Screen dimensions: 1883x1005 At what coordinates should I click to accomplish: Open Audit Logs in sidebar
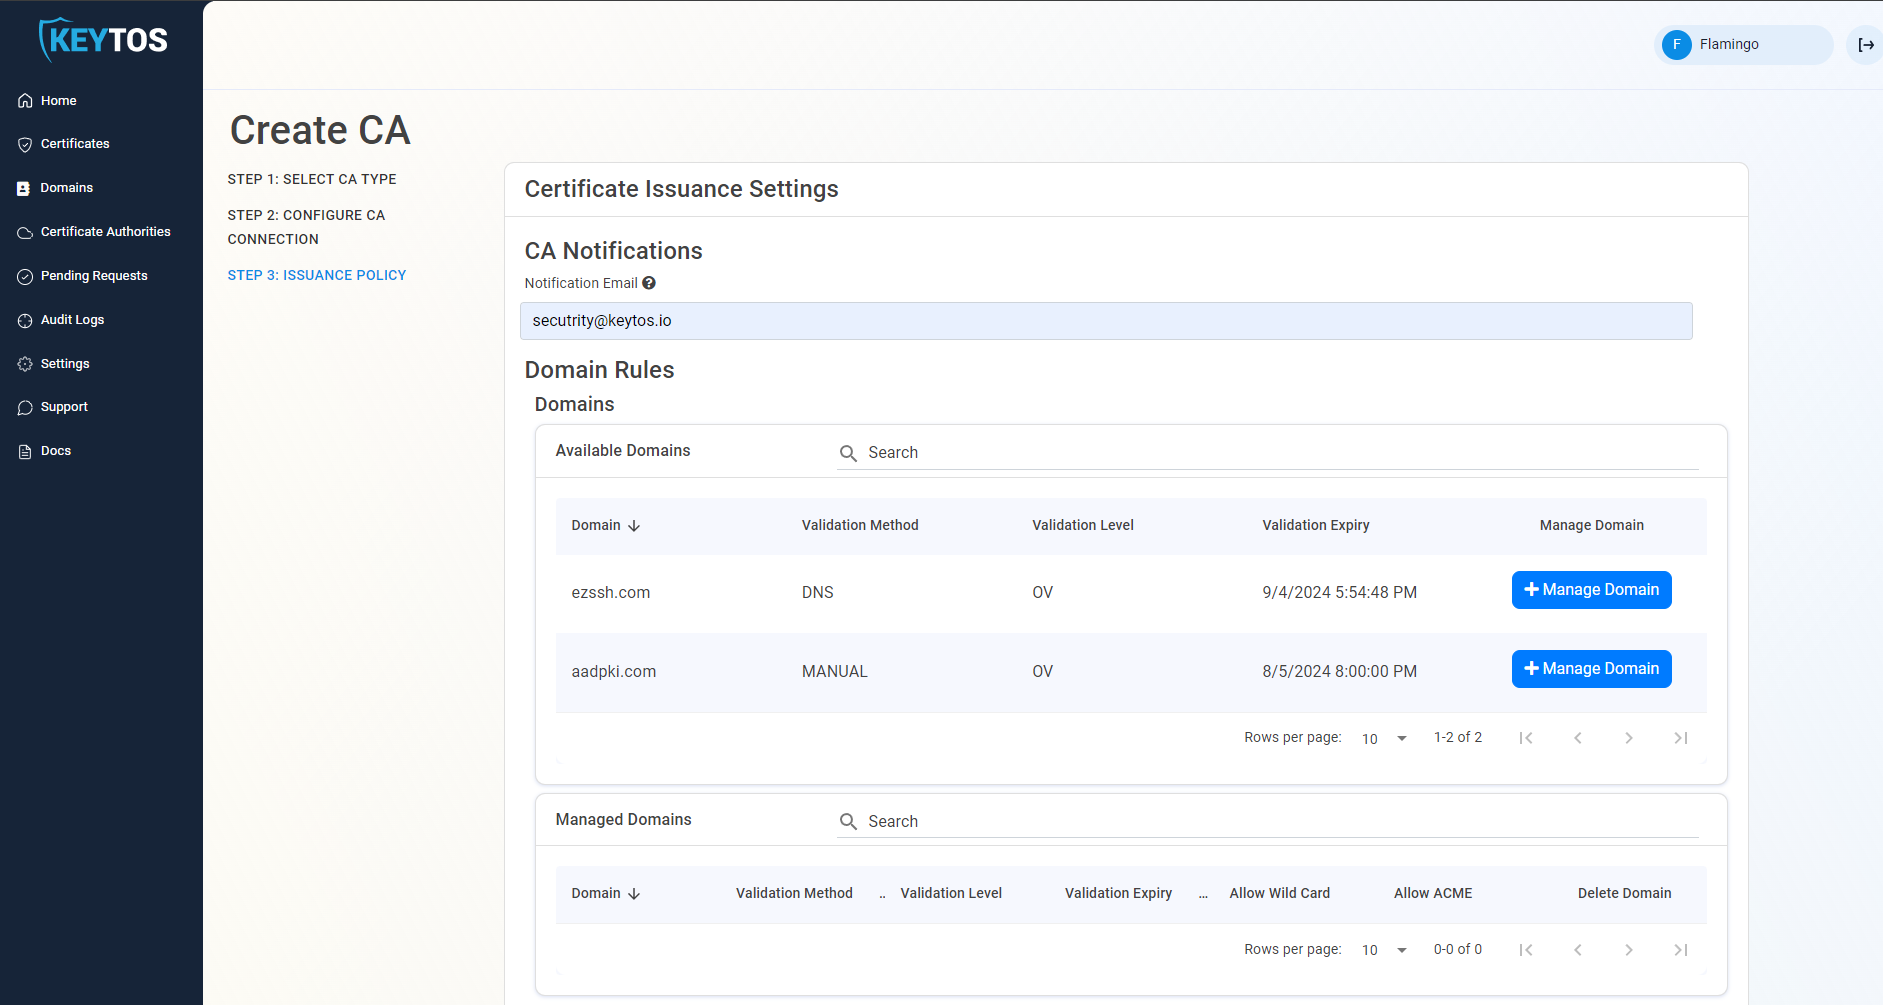(x=73, y=320)
